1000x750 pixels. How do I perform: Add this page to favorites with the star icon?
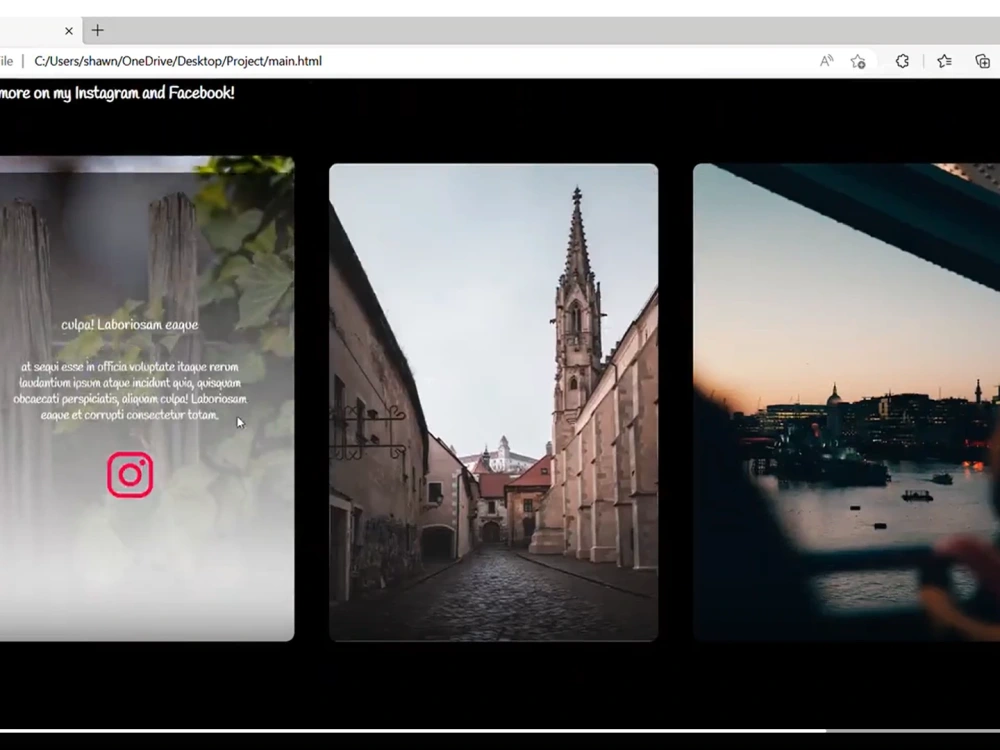click(x=858, y=61)
